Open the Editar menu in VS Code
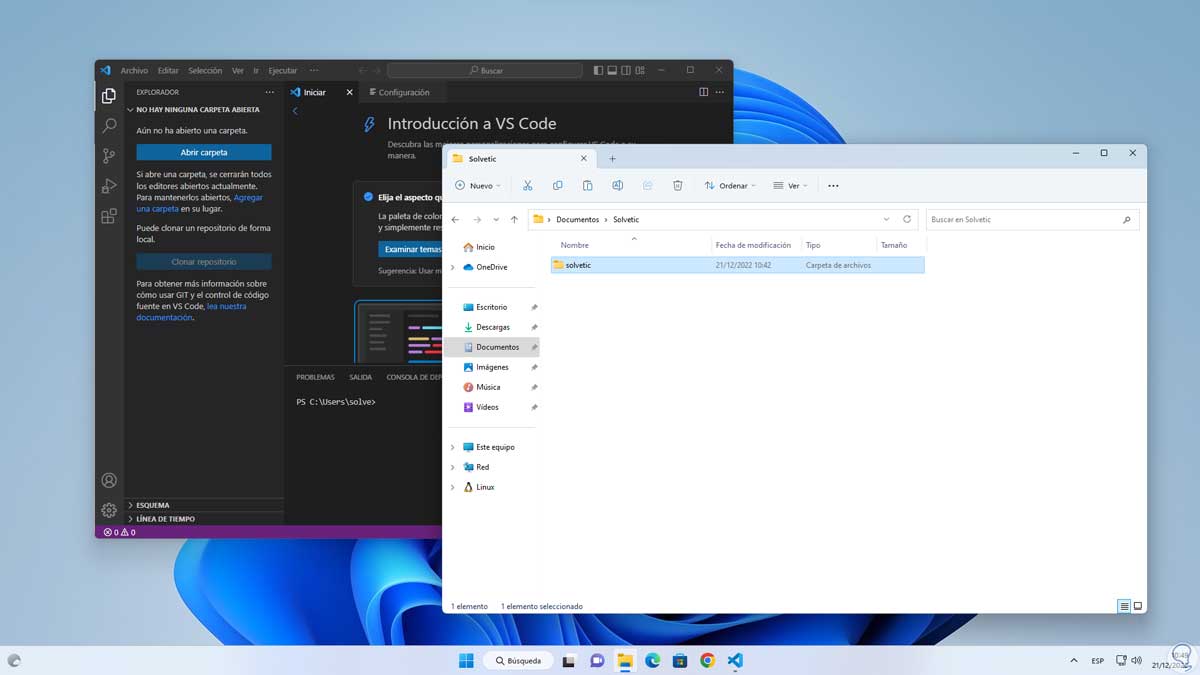The width and height of the screenshot is (1200, 675). (168, 71)
